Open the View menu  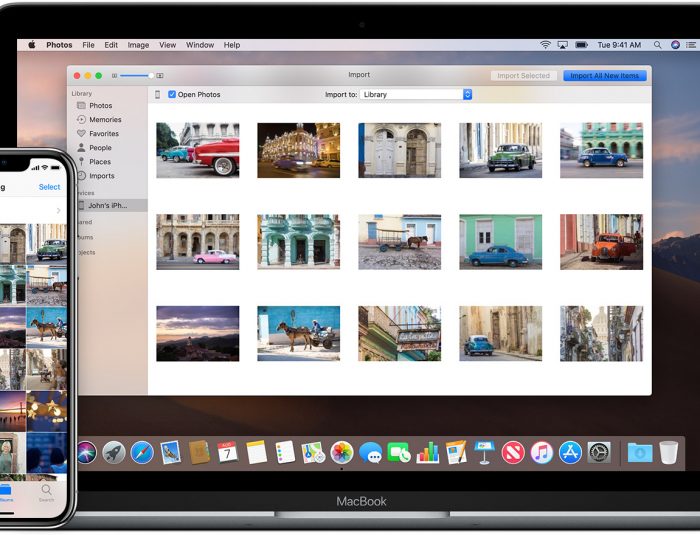pos(167,45)
